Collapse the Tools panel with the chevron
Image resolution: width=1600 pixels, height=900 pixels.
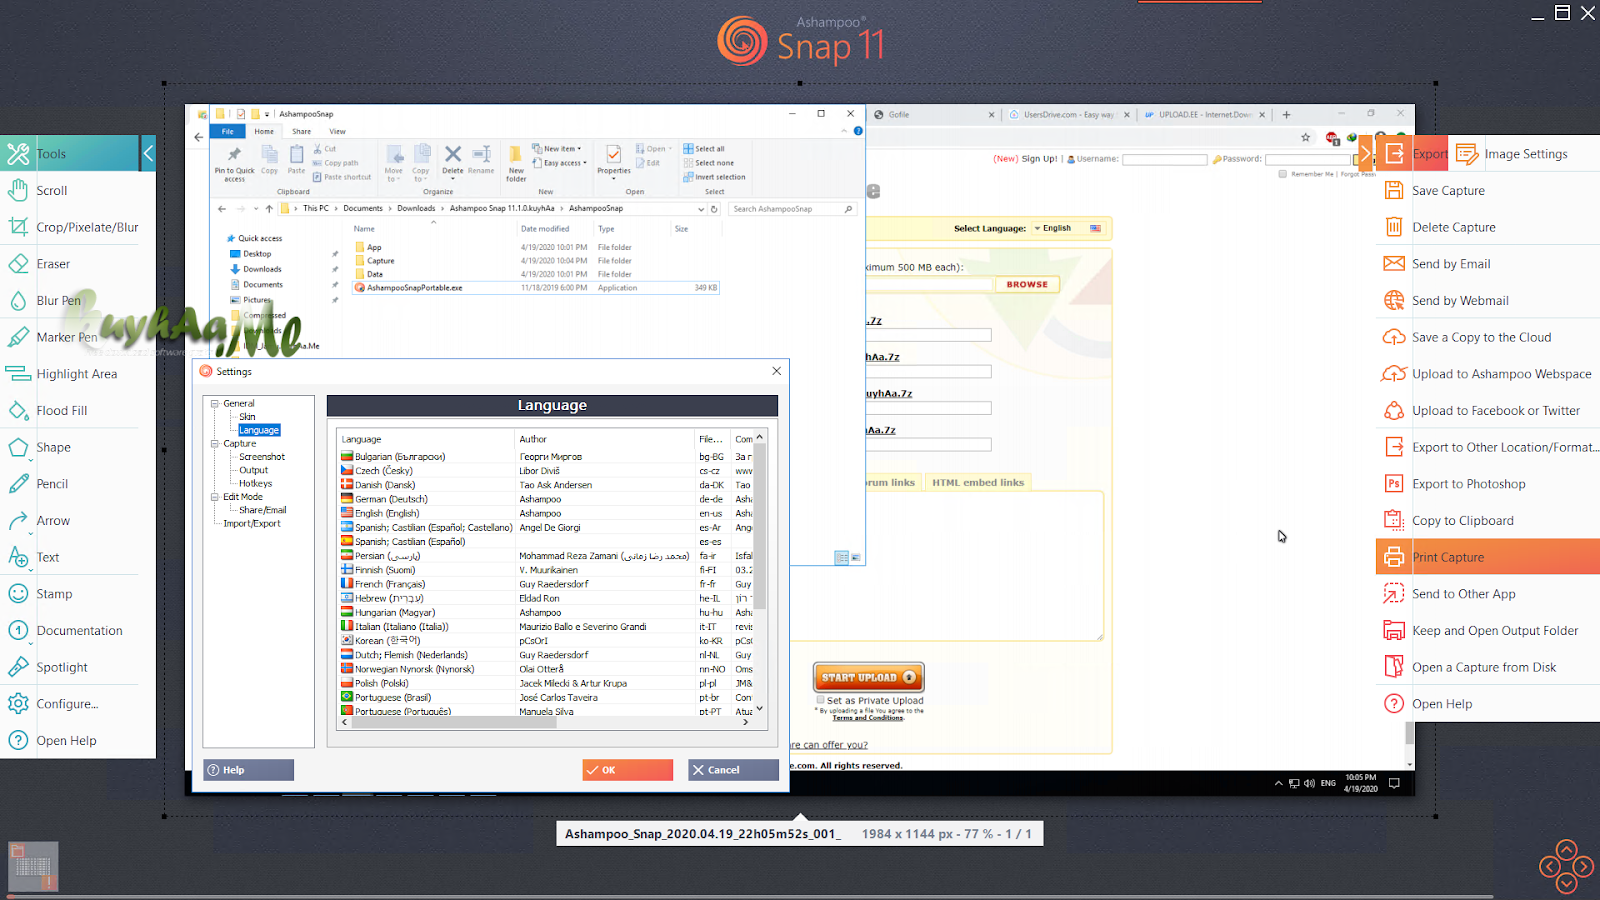[x=148, y=153]
